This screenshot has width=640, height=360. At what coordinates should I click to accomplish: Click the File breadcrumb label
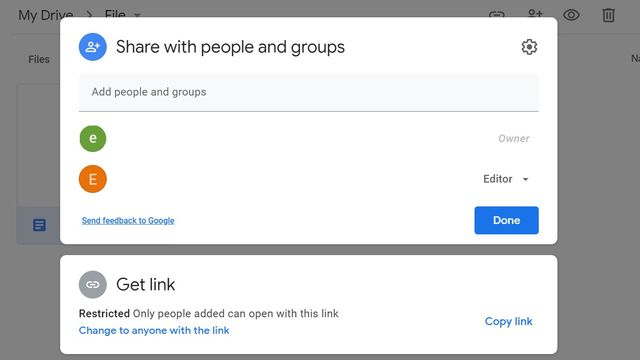115,14
